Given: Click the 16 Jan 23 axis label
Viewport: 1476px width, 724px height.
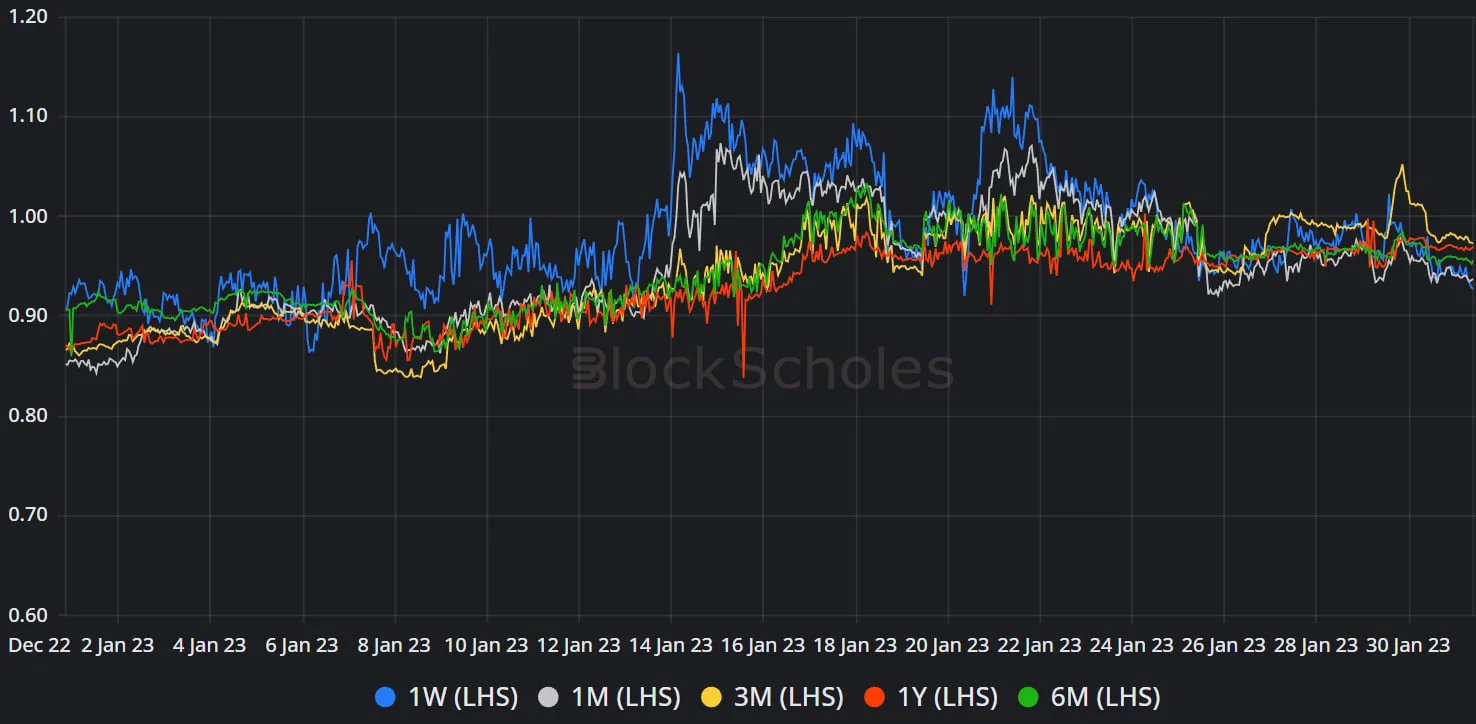Looking at the screenshot, I should tap(762, 645).
